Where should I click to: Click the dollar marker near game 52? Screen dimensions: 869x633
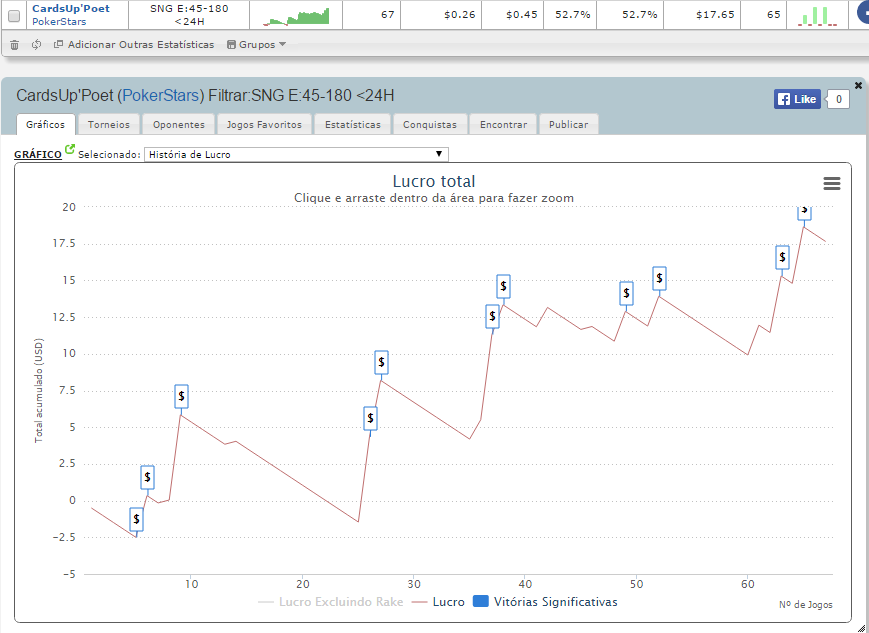coord(660,278)
